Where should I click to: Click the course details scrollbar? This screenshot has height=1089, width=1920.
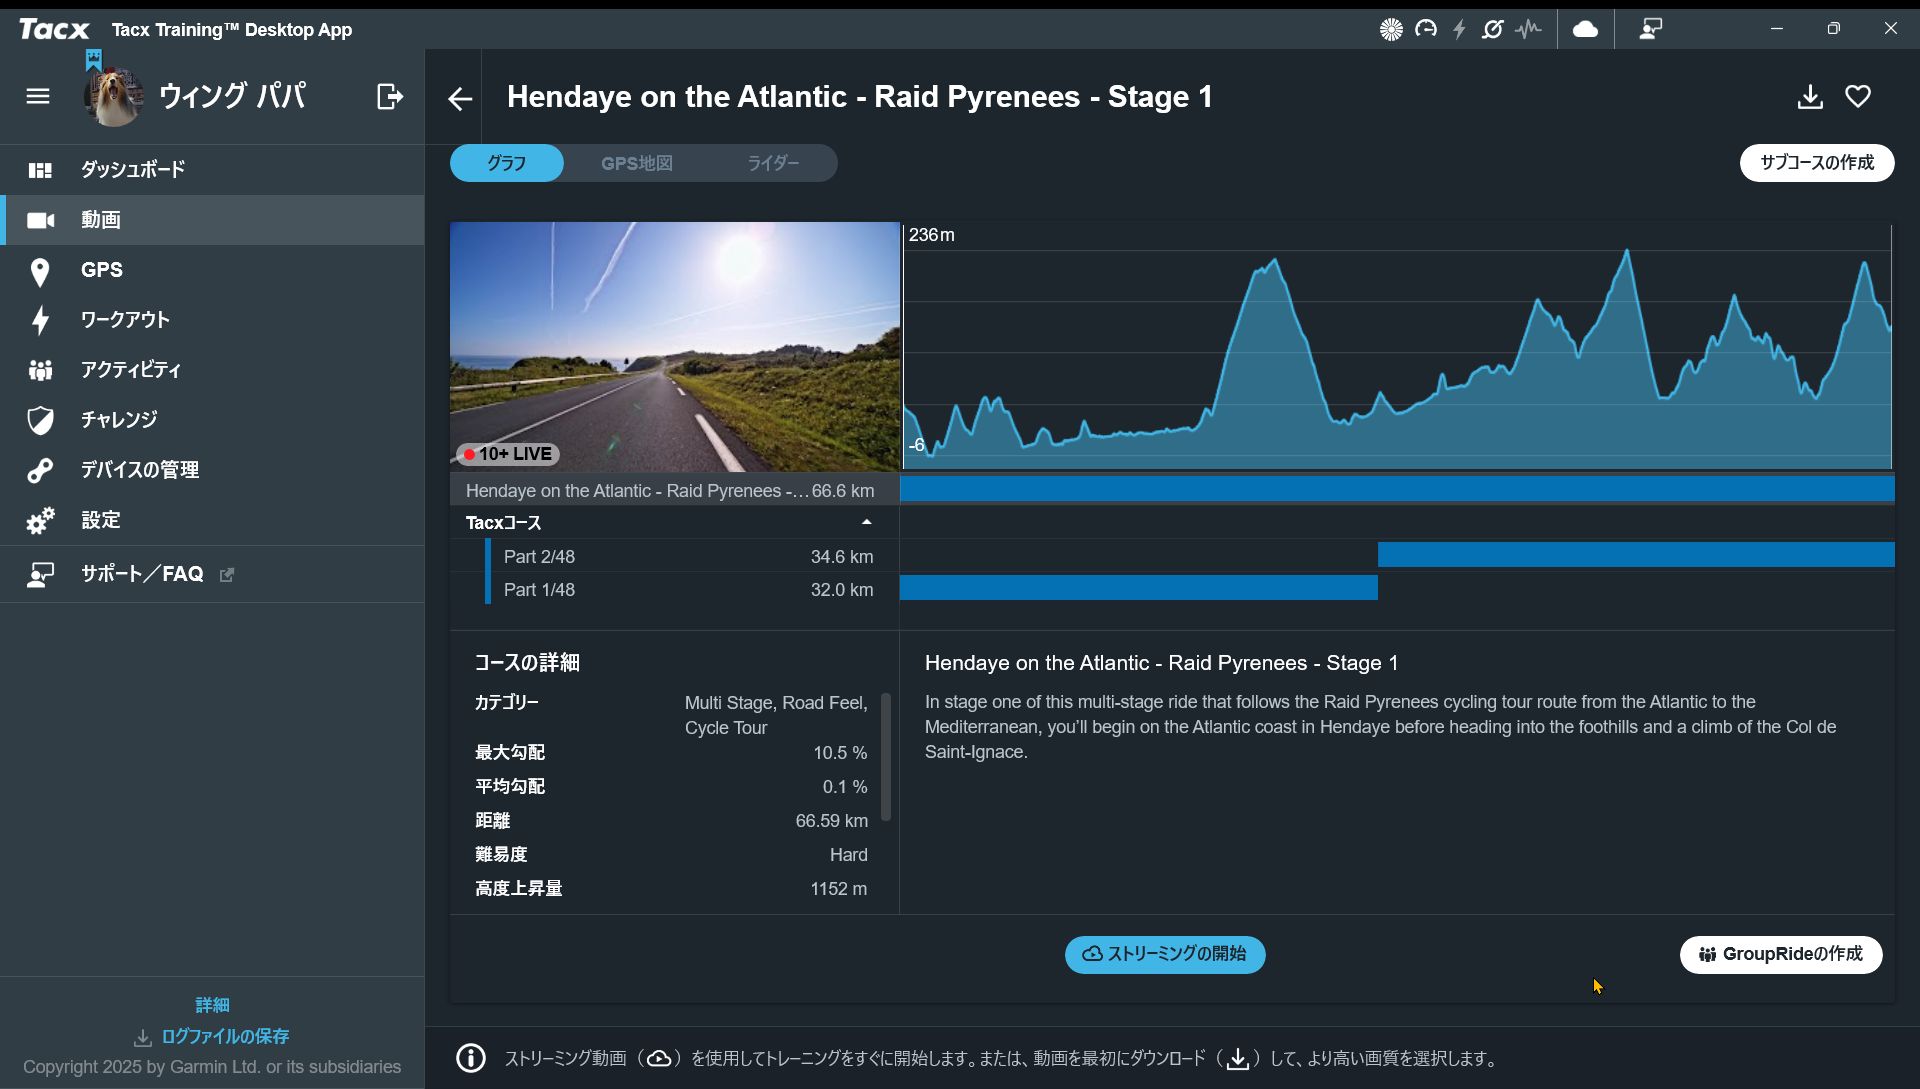886,756
